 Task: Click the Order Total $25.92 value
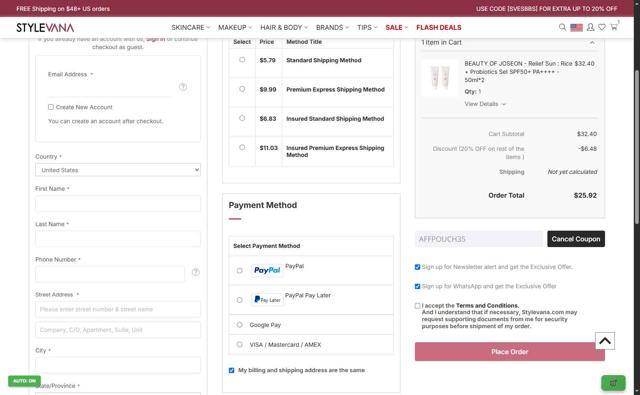click(x=585, y=195)
